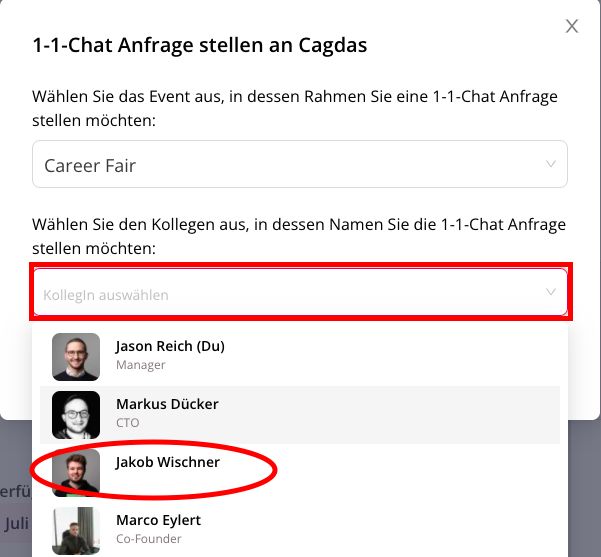Screen dimensions: 601x557
Task: Click Marco Eylert's avatar image
Action: (76, 531)
